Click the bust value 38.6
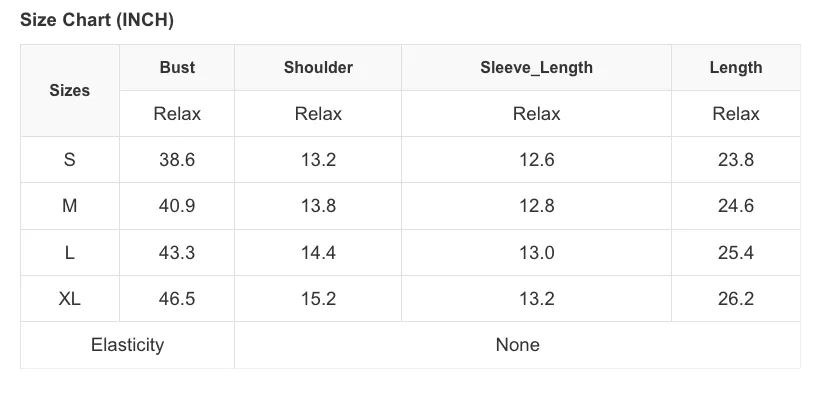The height and width of the screenshot is (398, 822). (177, 159)
